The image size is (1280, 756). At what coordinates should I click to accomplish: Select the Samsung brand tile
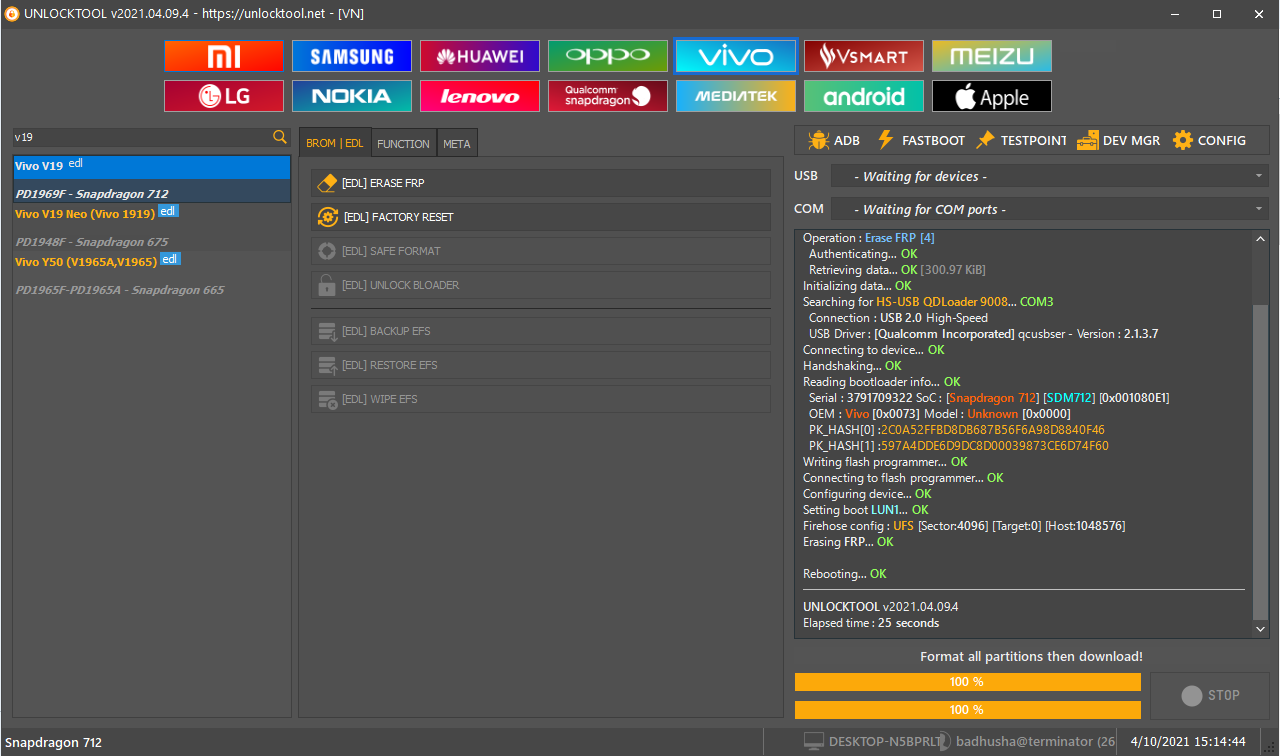pyautogui.click(x=352, y=56)
